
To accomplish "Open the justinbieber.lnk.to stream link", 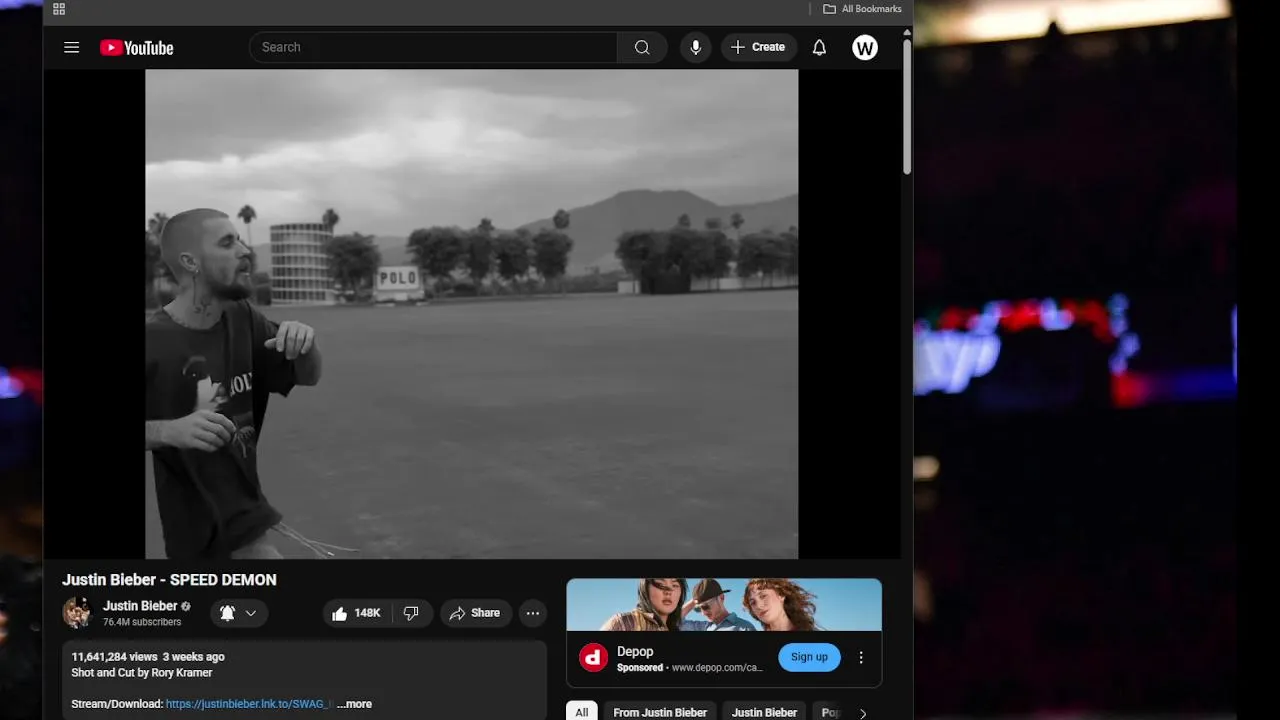I will (248, 704).
